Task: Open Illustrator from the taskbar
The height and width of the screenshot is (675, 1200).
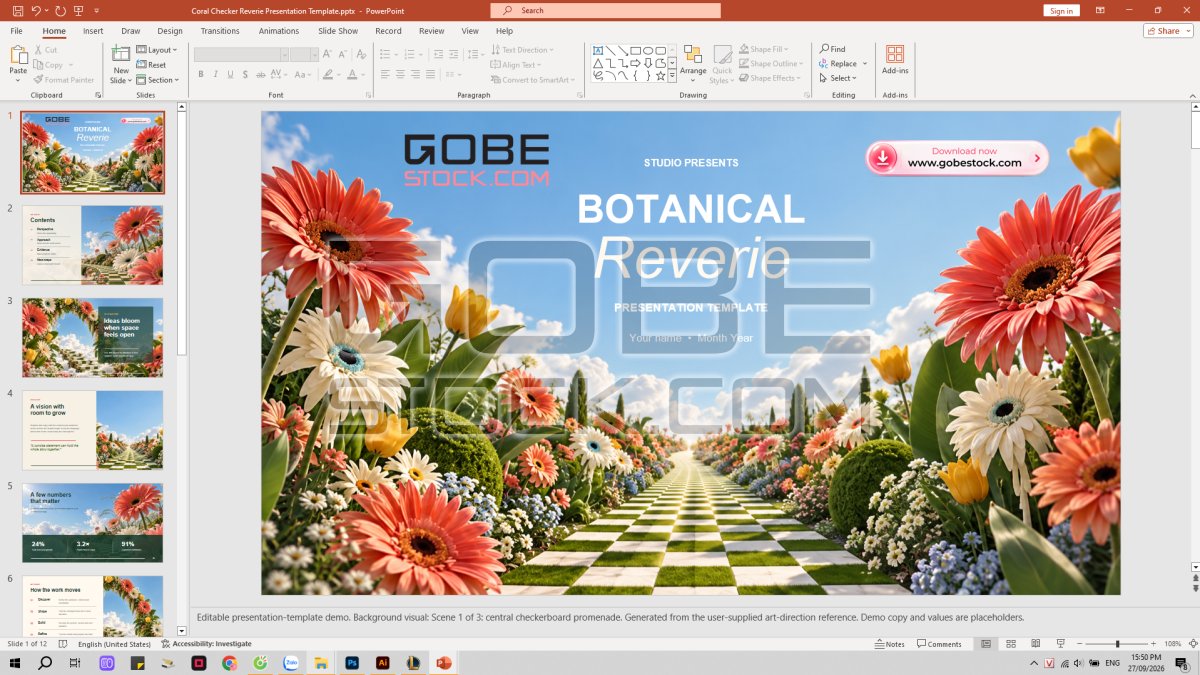Action: [382, 663]
